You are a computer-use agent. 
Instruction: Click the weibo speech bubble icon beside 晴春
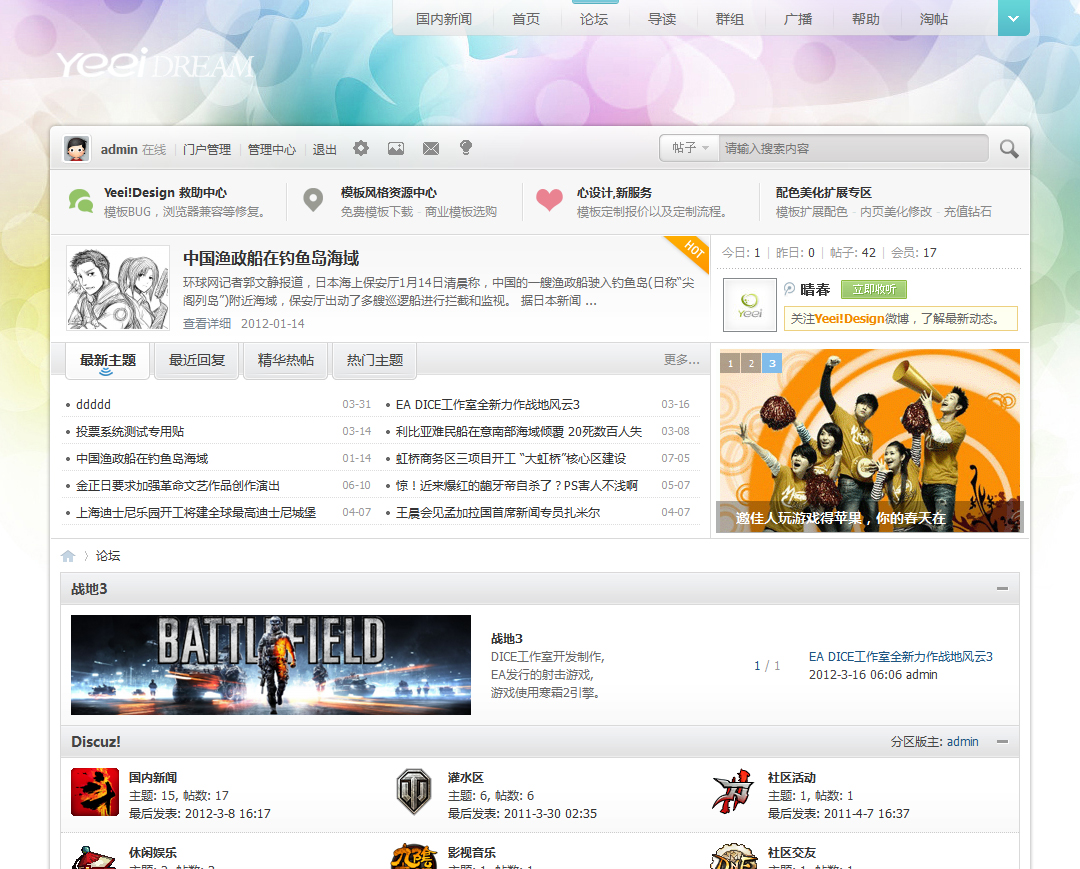tap(789, 289)
